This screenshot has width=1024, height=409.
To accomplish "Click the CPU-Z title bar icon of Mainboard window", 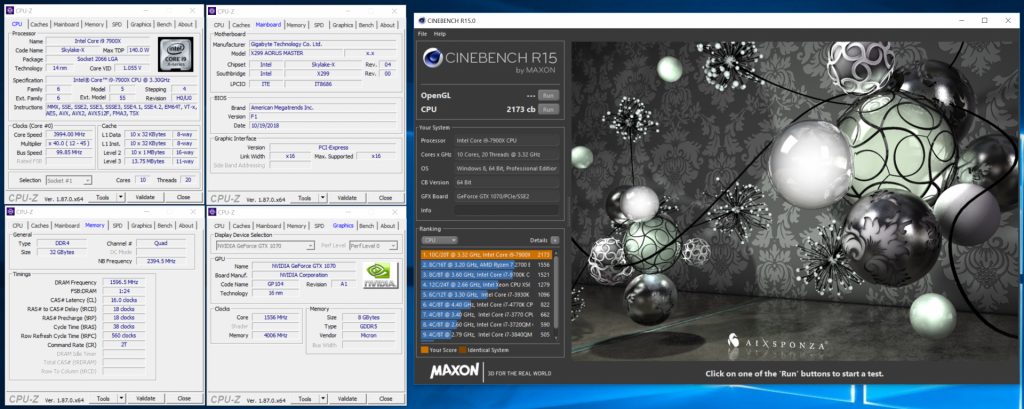I will 214,9.
